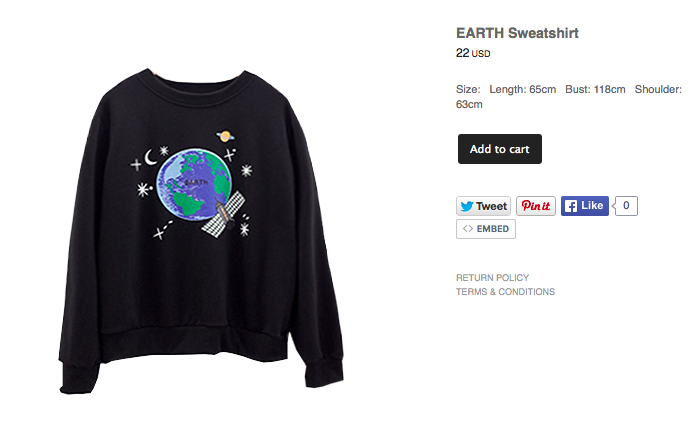Click the angle-brackets embed icon

(x=467, y=229)
